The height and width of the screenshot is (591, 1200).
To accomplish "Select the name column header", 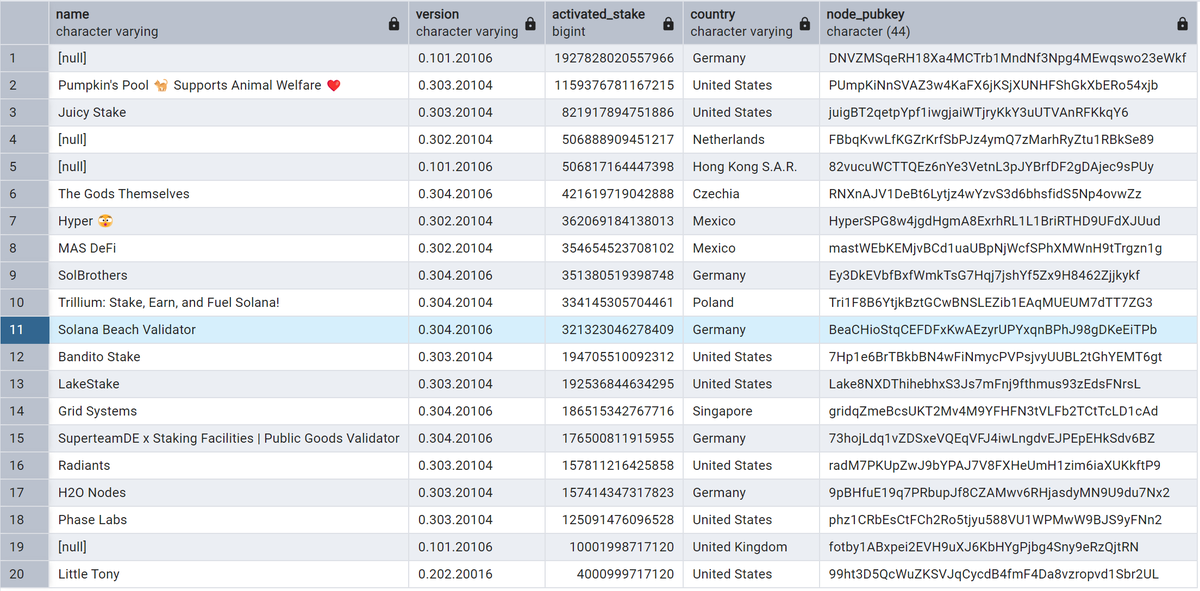I will tap(228, 23).
